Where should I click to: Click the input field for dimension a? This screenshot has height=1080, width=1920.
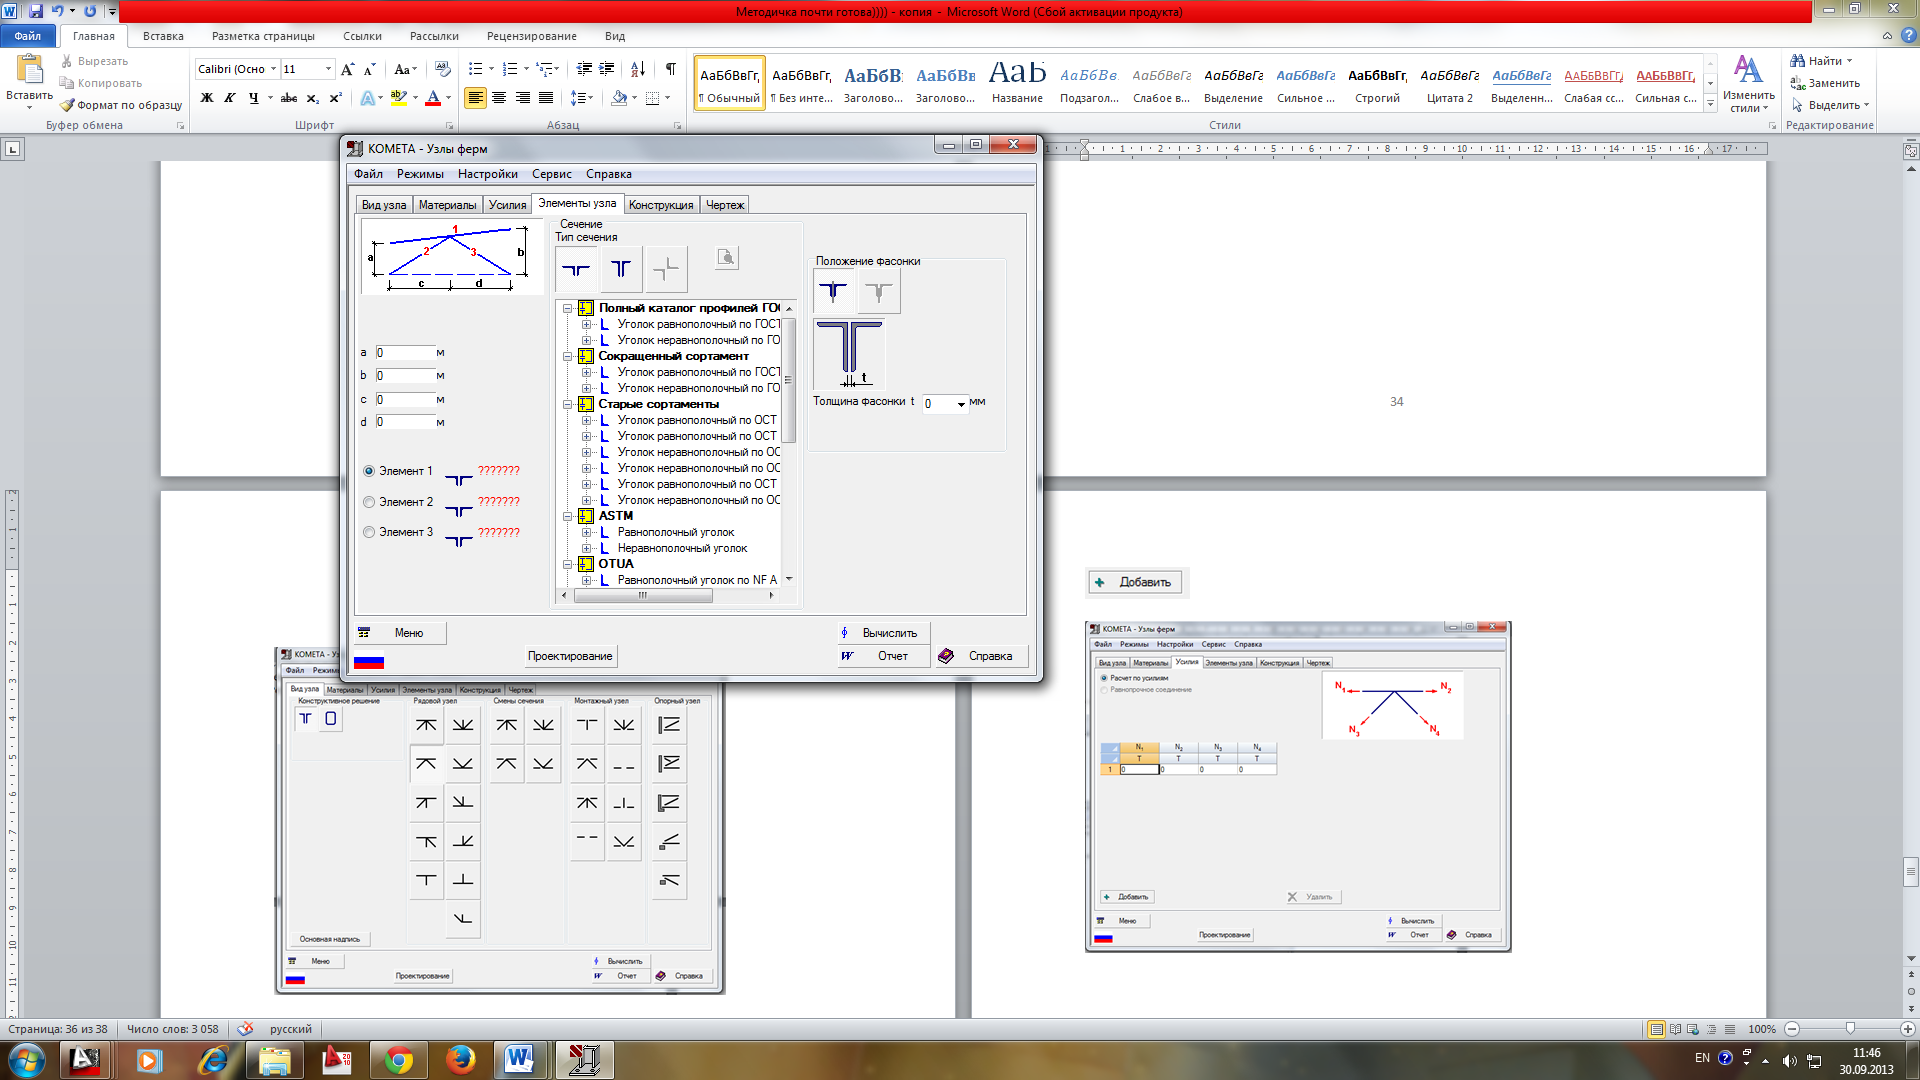(405, 353)
